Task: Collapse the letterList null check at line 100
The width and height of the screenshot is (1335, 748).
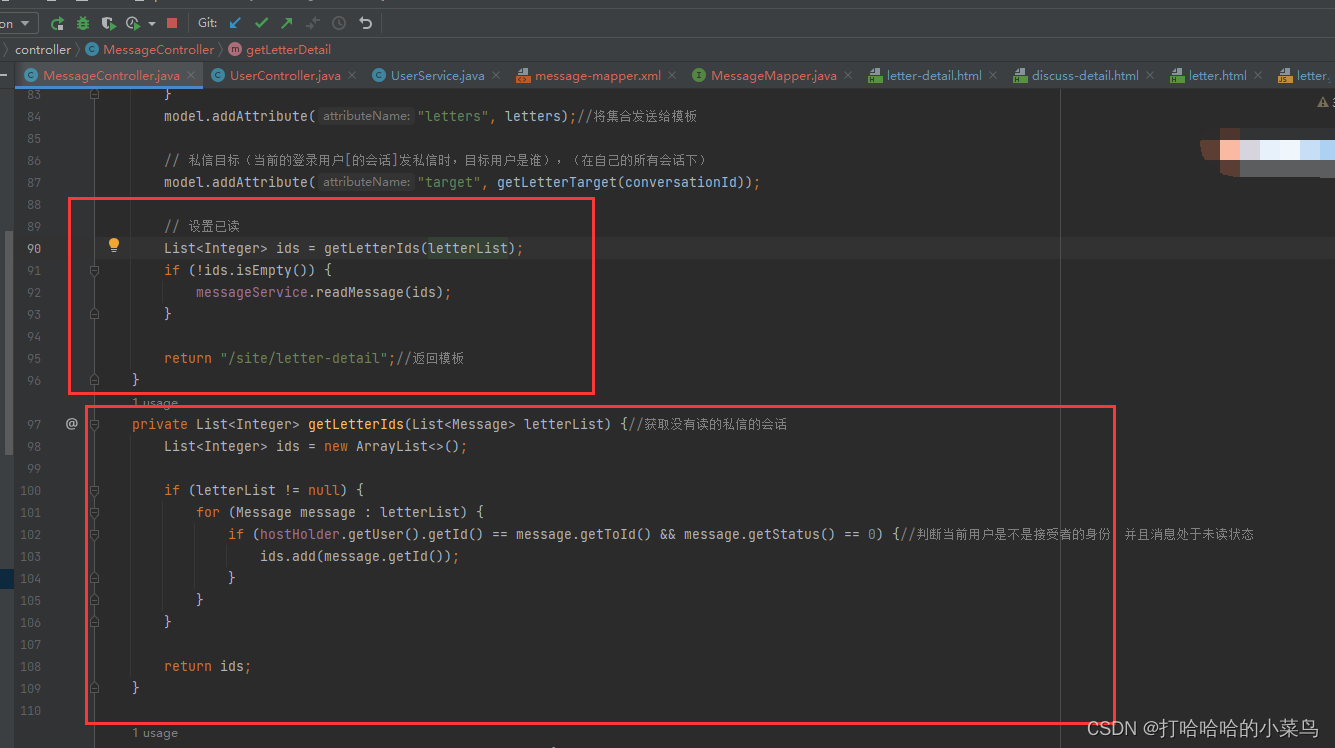Action: tap(95, 490)
